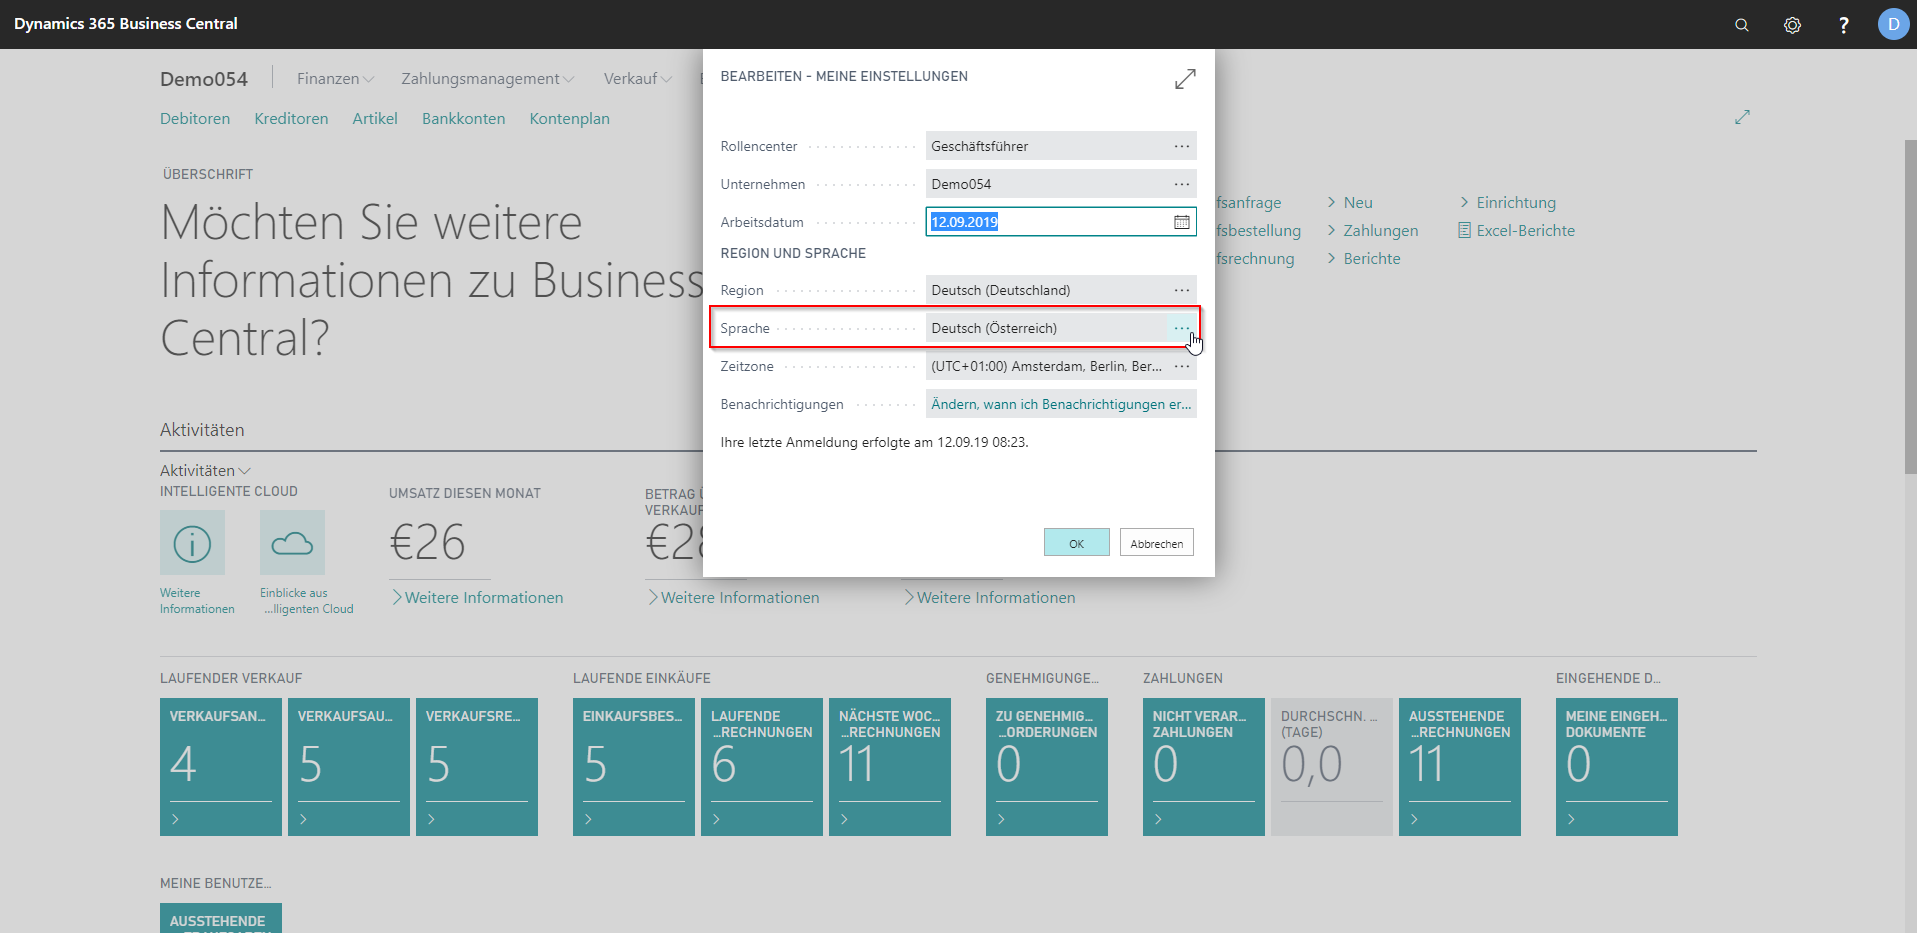The image size is (1917, 933).
Task: Open Unternehmen lookup ellipsis
Action: pyautogui.click(x=1182, y=184)
